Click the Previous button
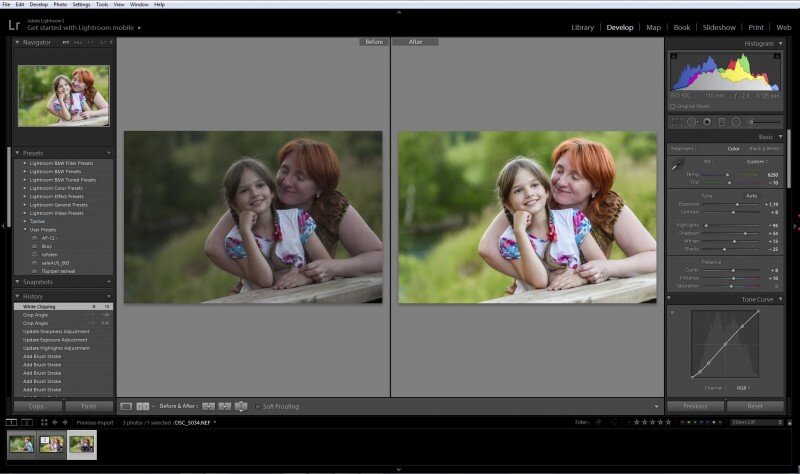 tap(695, 406)
